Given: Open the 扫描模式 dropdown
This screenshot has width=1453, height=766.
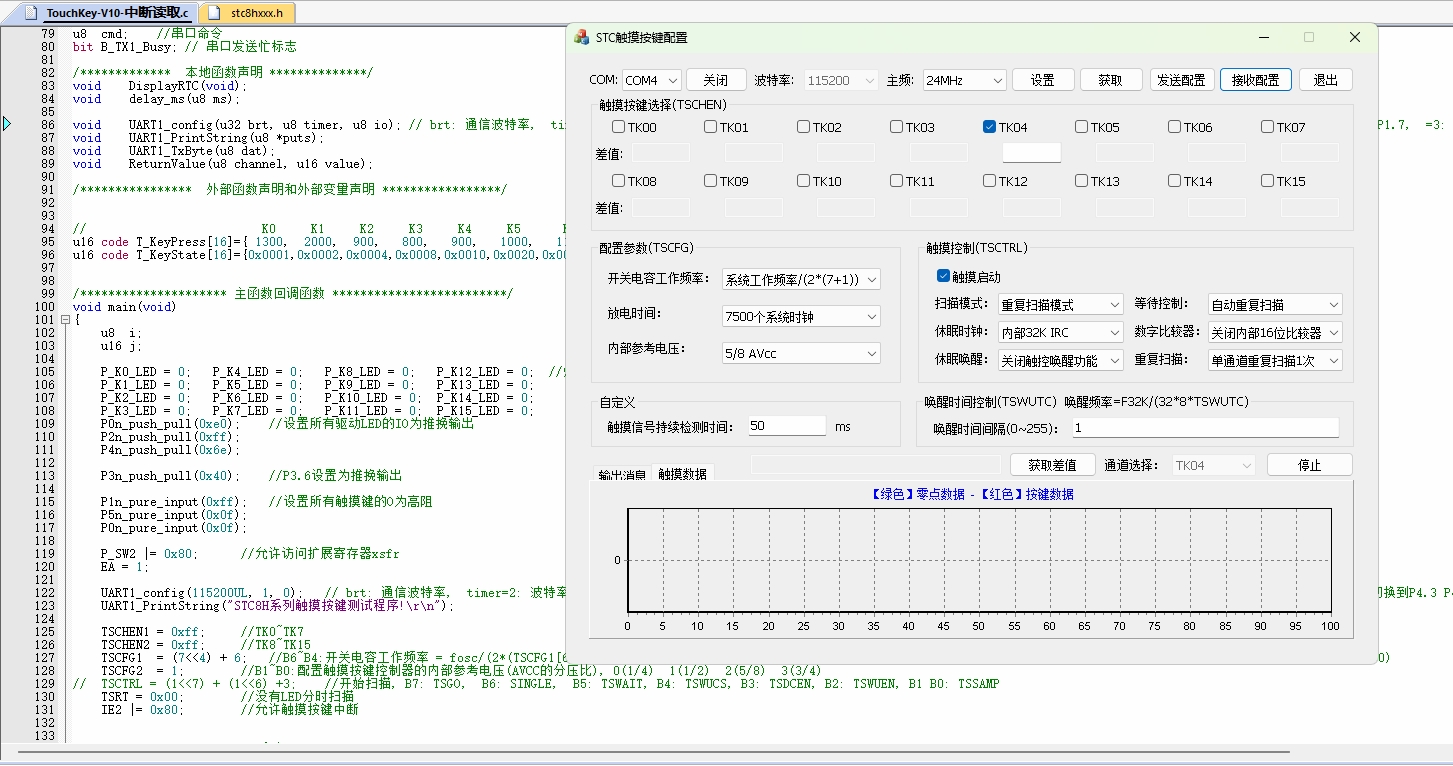Looking at the screenshot, I should [x=1060, y=304].
